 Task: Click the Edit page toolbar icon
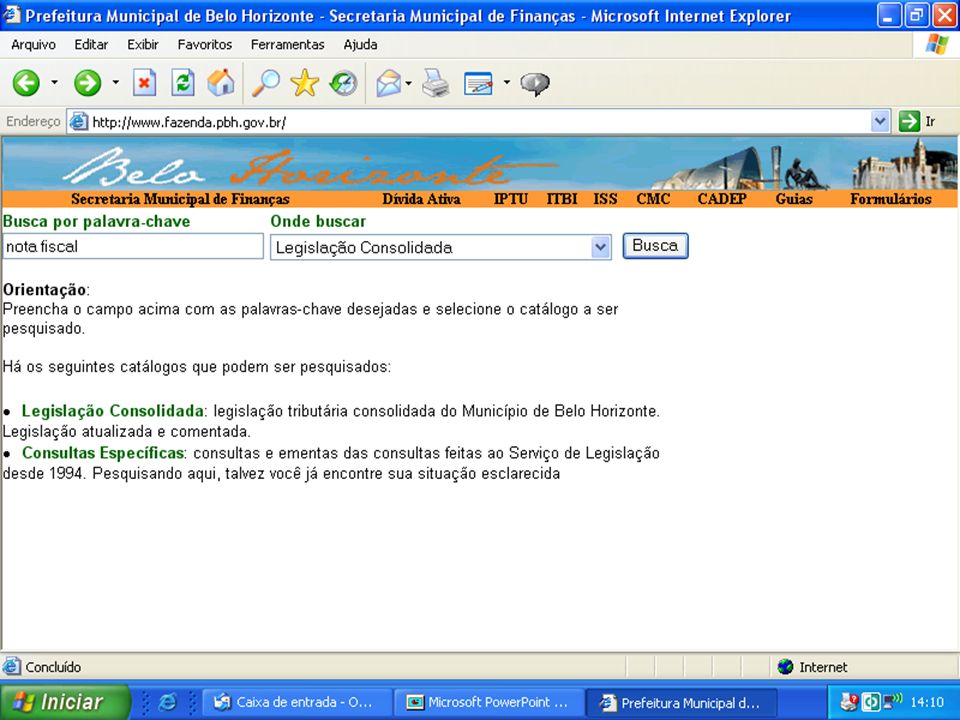point(478,83)
